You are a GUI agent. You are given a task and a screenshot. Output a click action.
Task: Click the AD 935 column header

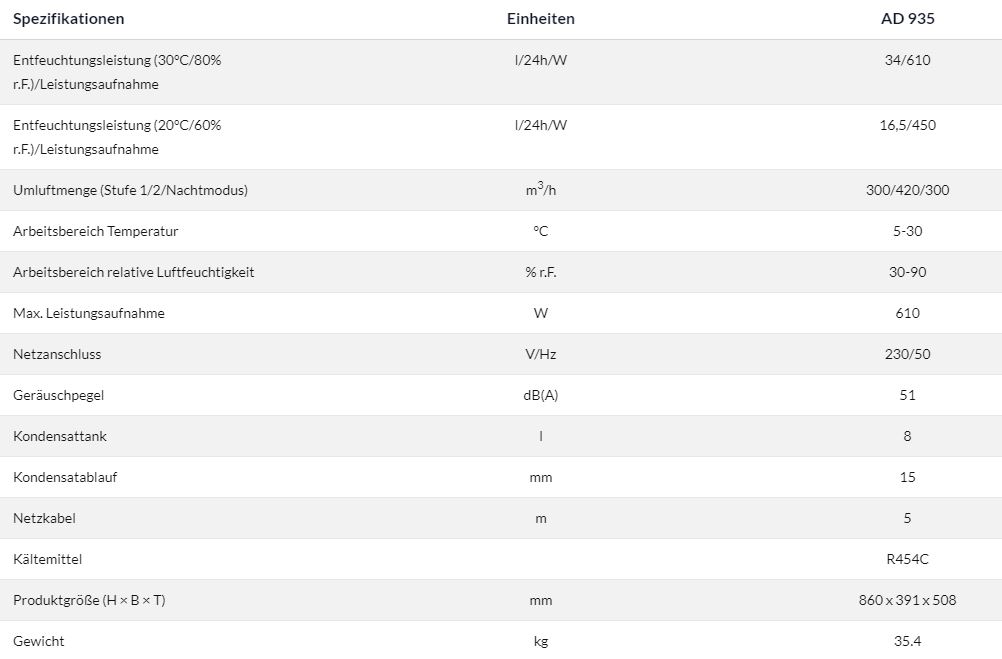907,19
